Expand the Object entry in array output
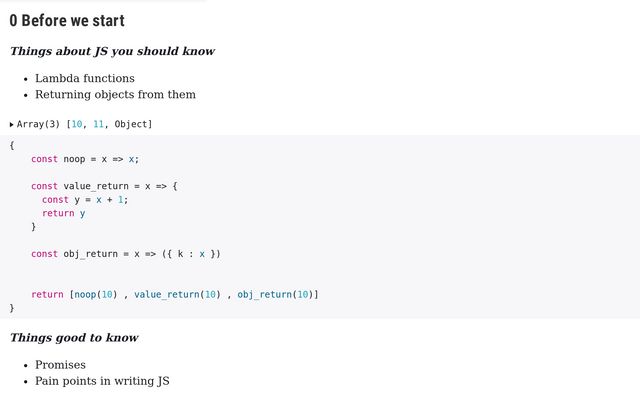Image resolution: width=640 pixels, height=400 pixels. (132, 124)
